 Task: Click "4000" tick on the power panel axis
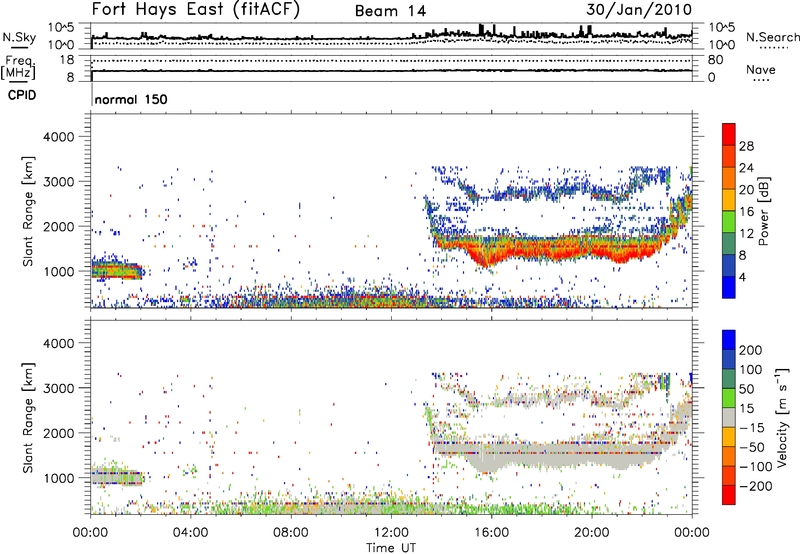58,137
